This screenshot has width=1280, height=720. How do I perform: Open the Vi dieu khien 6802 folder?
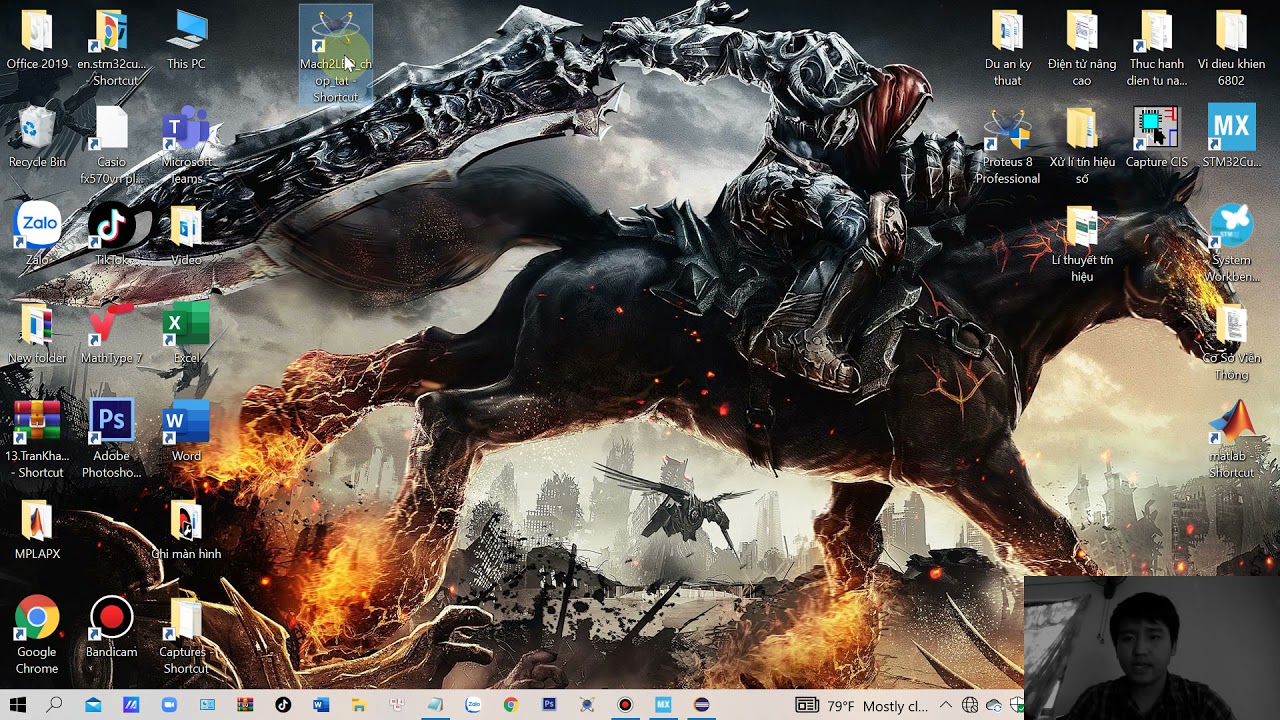(1231, 48)
